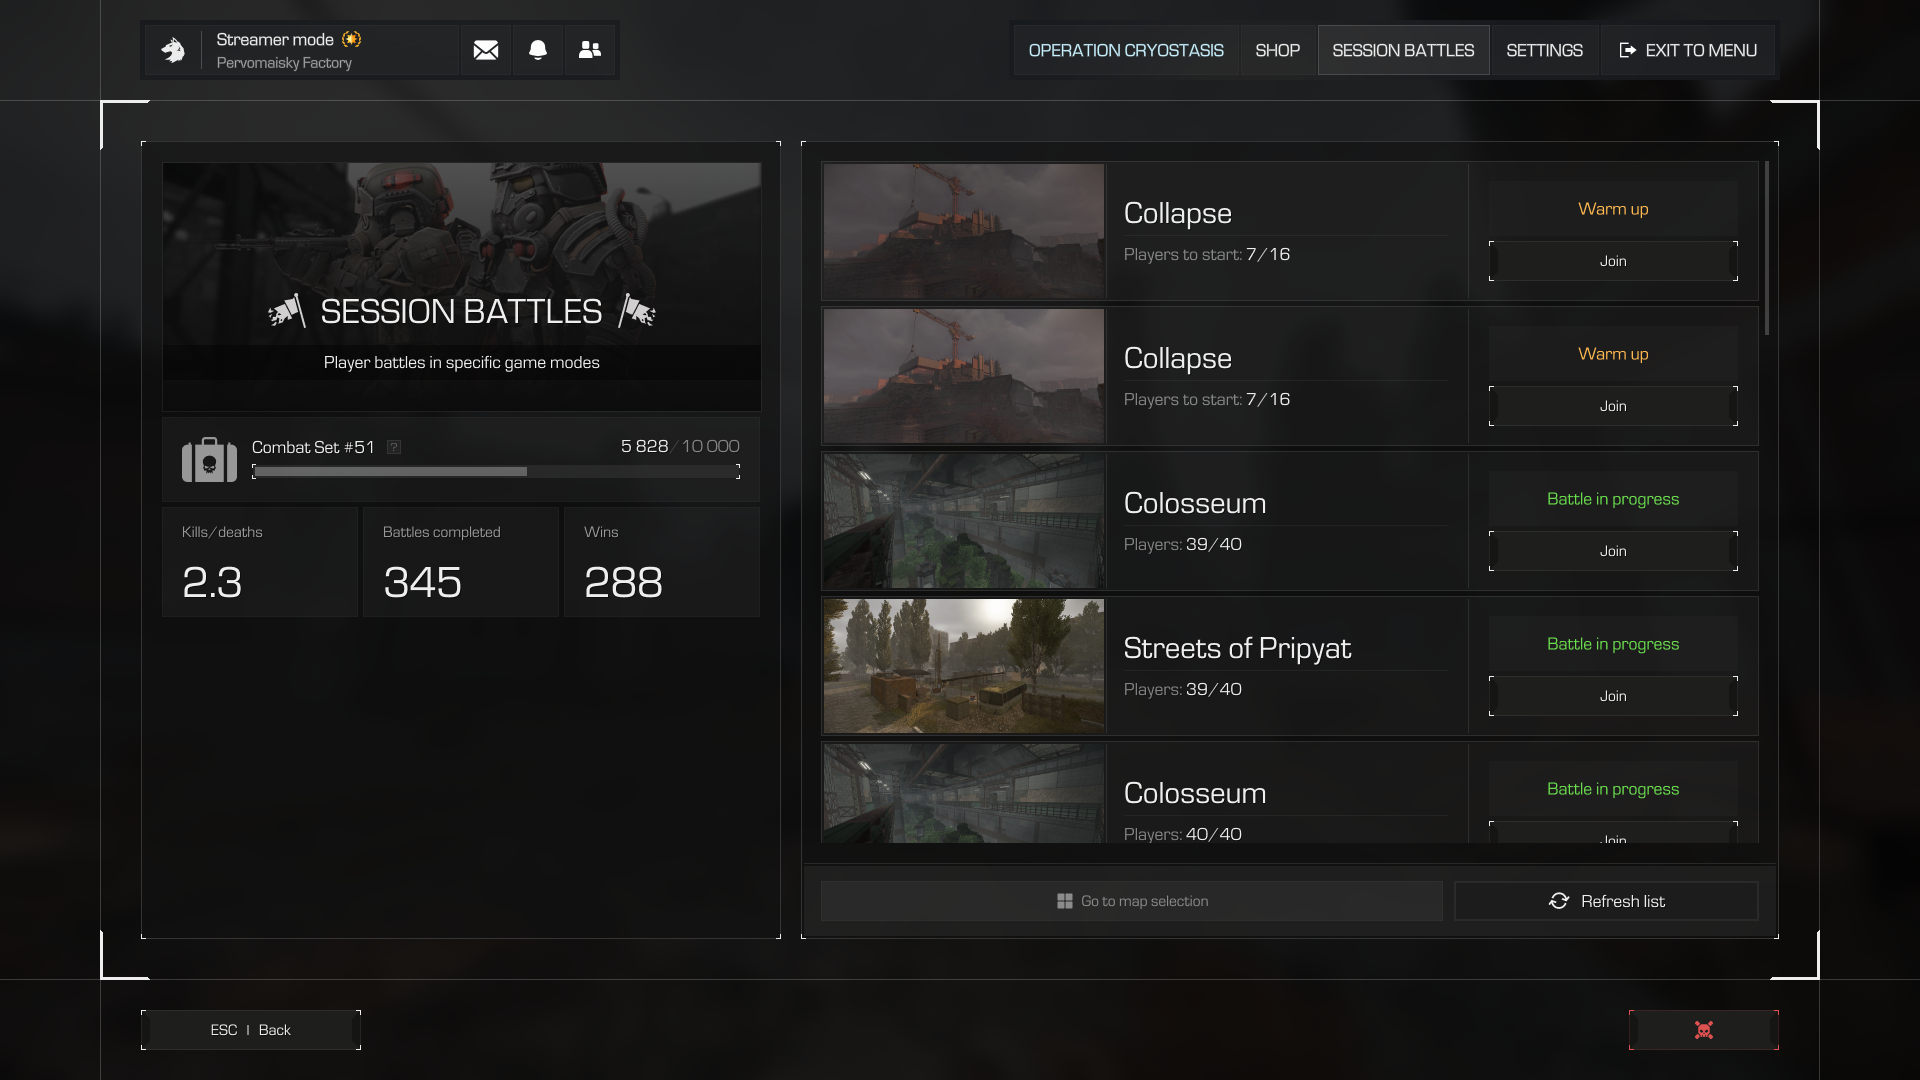Join the Streets of Pripyat battle
The image size is (1920, 1080).
(1612, 696)
